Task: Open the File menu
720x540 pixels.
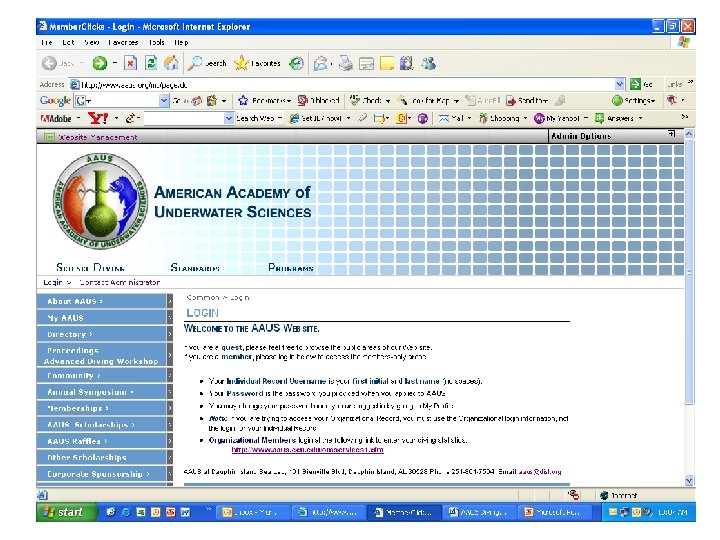Action: (x=47, y=42)
